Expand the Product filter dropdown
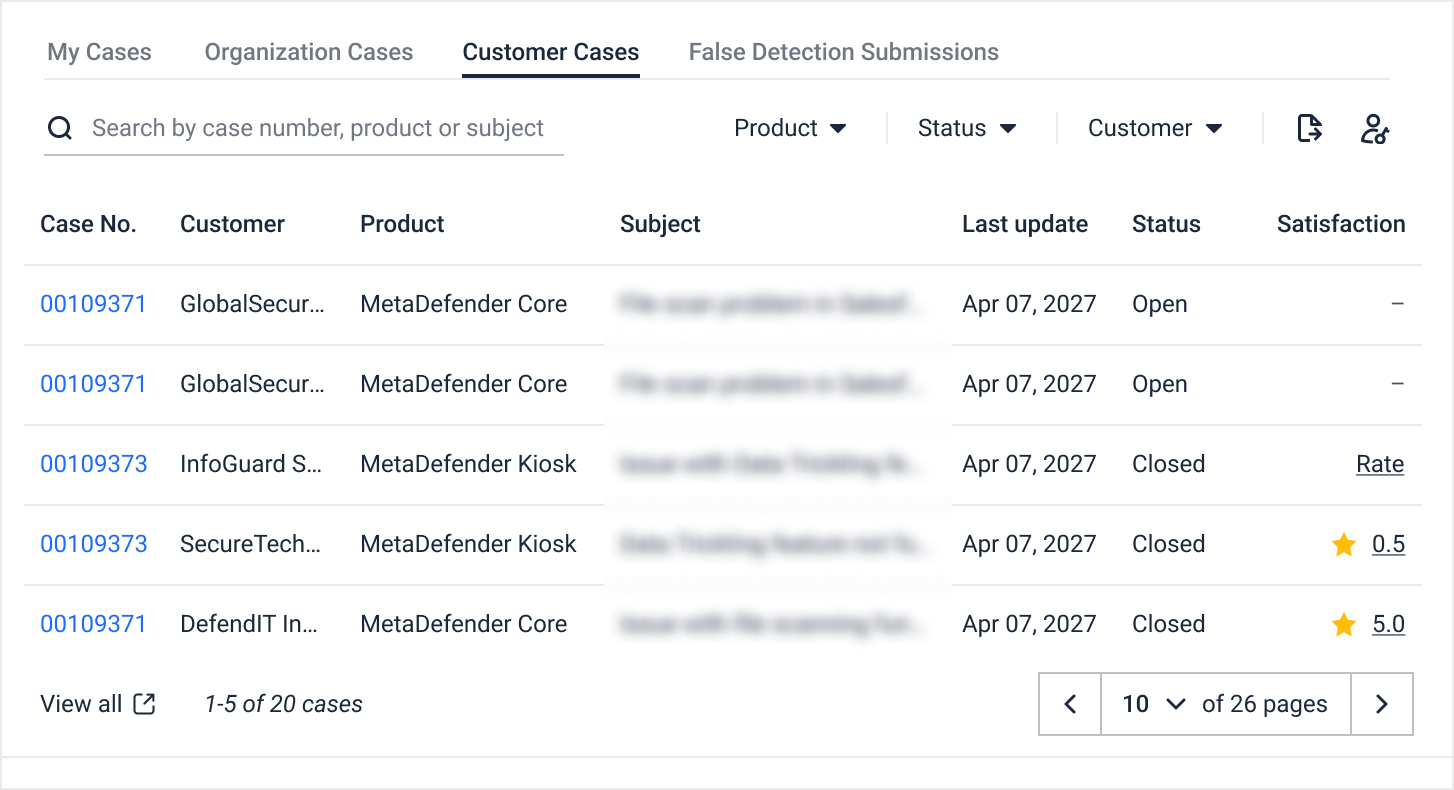Screen dimensions: 1454x790 click(x=790, y=128)
